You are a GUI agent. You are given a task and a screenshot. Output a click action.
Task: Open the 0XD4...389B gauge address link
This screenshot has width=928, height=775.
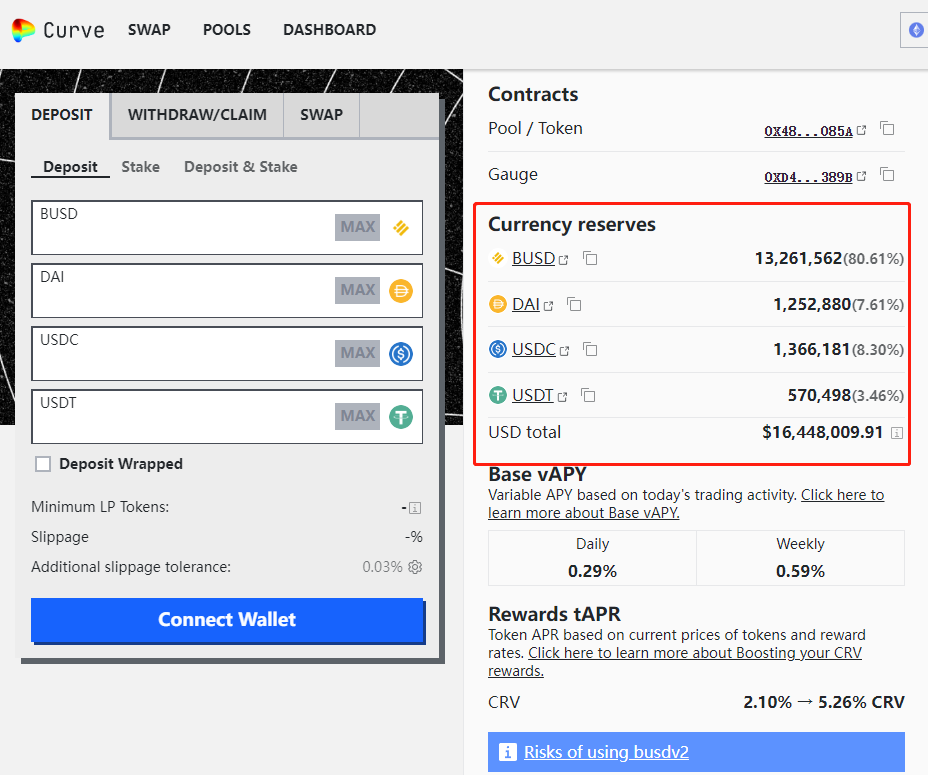point(808,177)
